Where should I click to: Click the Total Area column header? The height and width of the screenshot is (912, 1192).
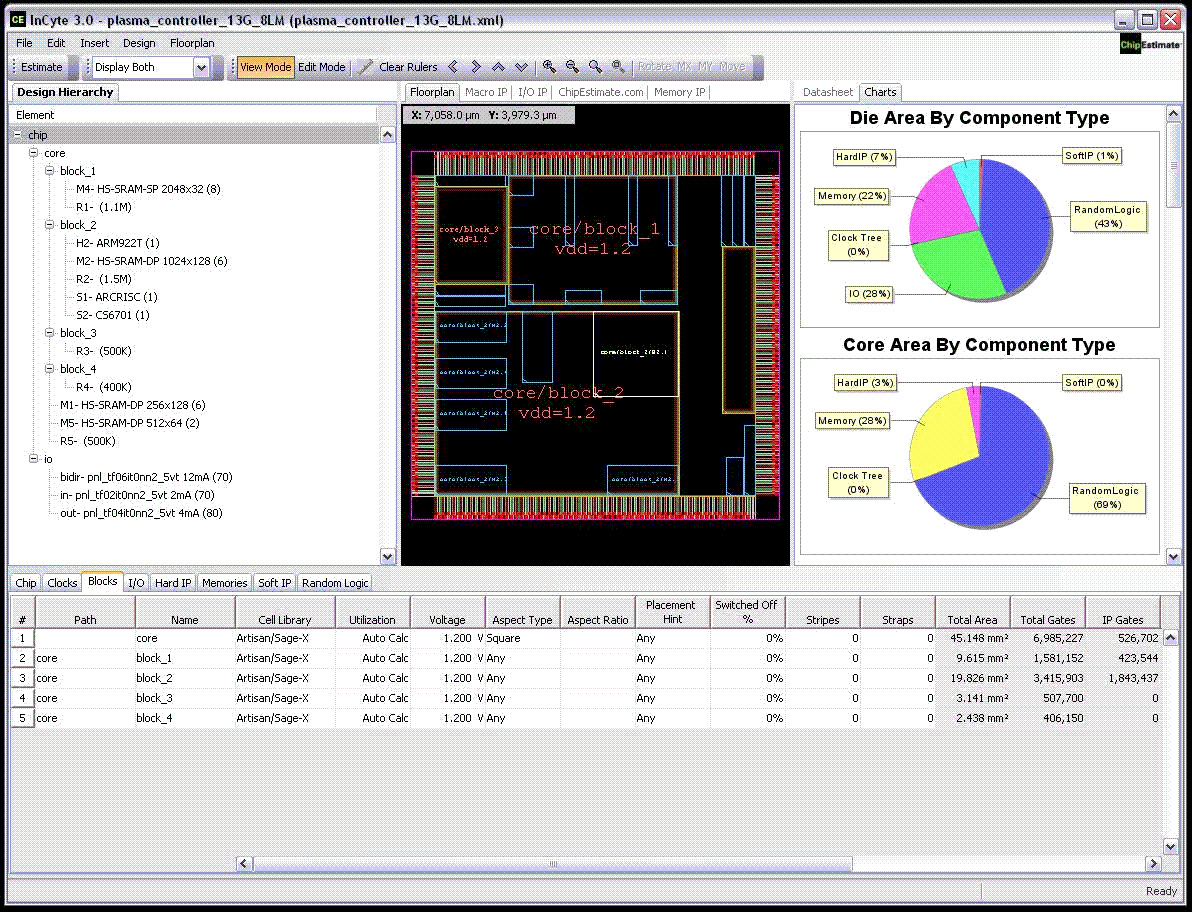coord(972,612)
